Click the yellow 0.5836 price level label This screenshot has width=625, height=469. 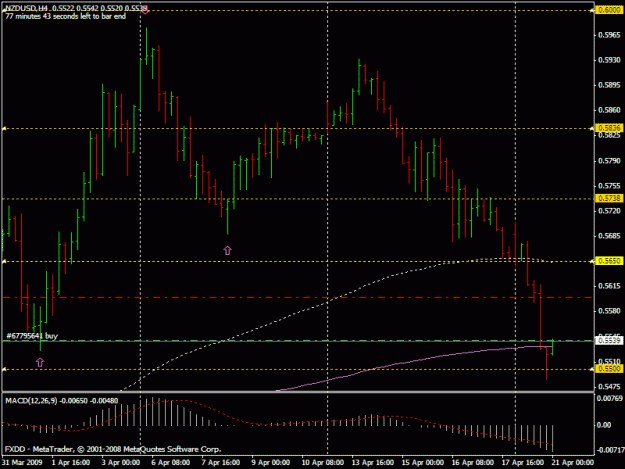pos(609,128)
